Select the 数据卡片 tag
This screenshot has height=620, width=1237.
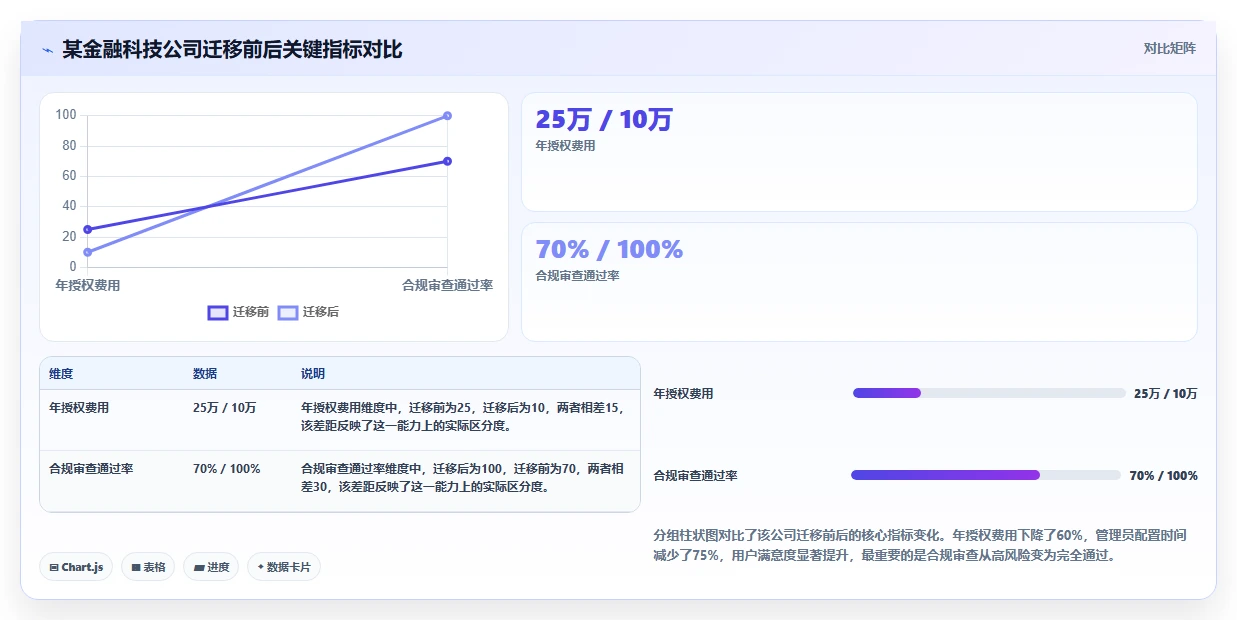point(284,567)
